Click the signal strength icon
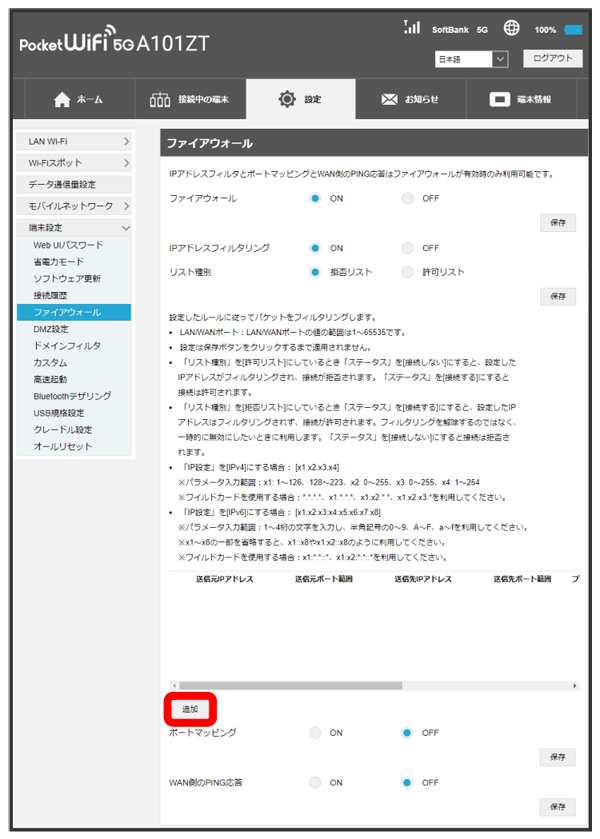Screen dimensions: 600x839 [411, 28]
